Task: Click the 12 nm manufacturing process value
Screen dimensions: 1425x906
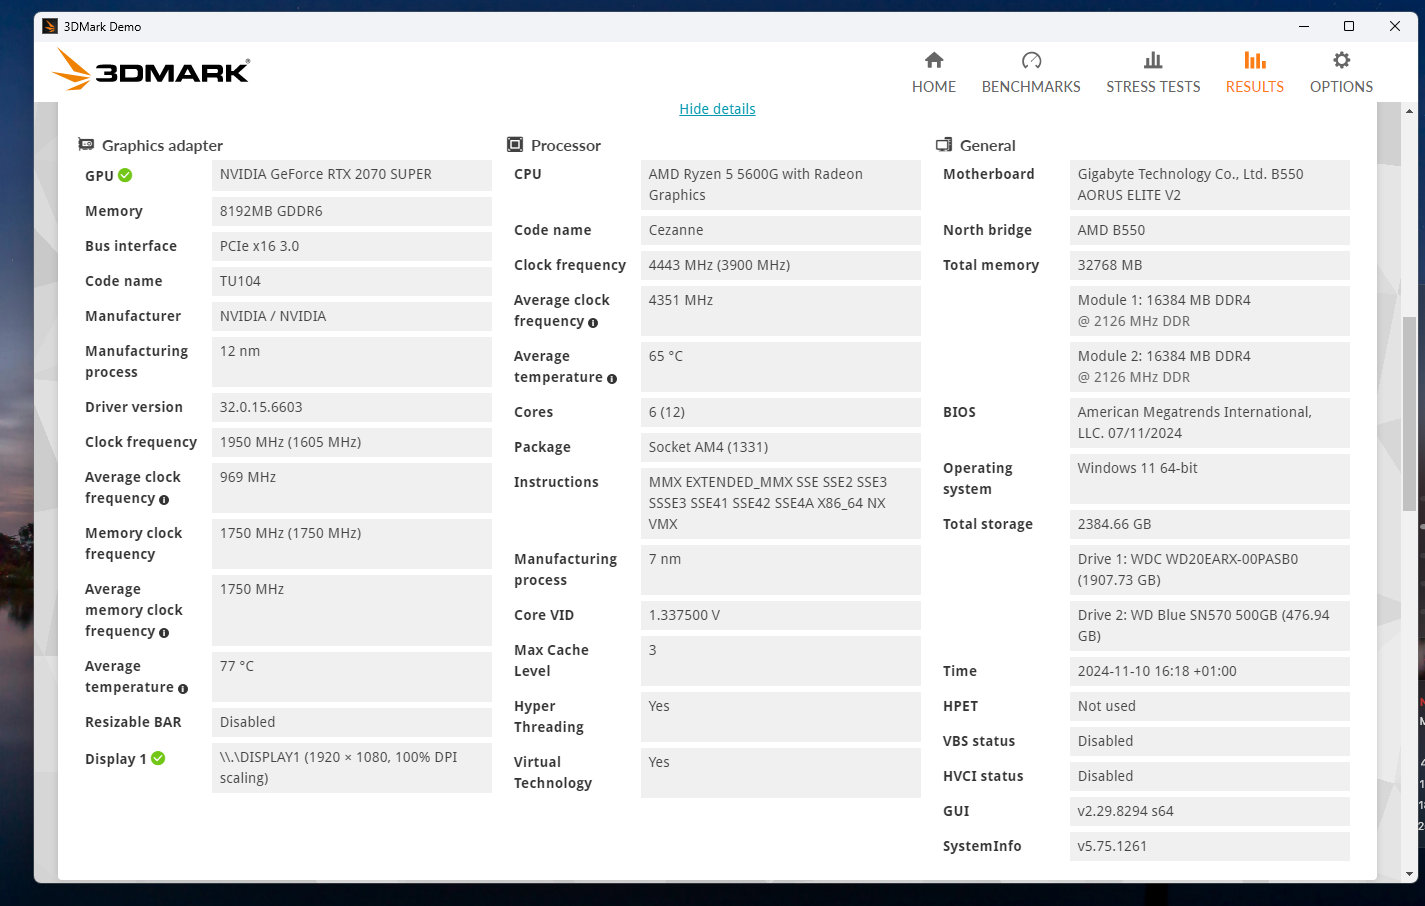Action: coord(352,362)
